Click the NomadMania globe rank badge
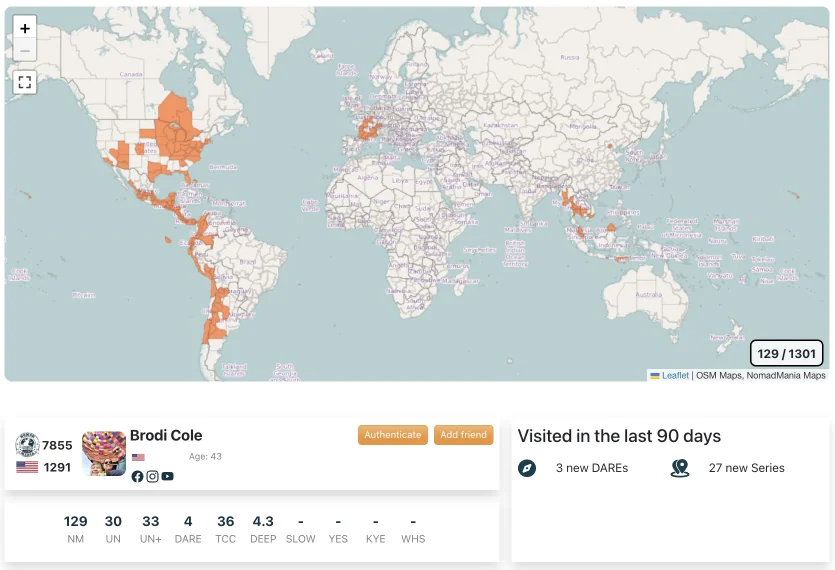Image resolution: width=835 pixels, height=570 pixels. [x=27, y=445]
